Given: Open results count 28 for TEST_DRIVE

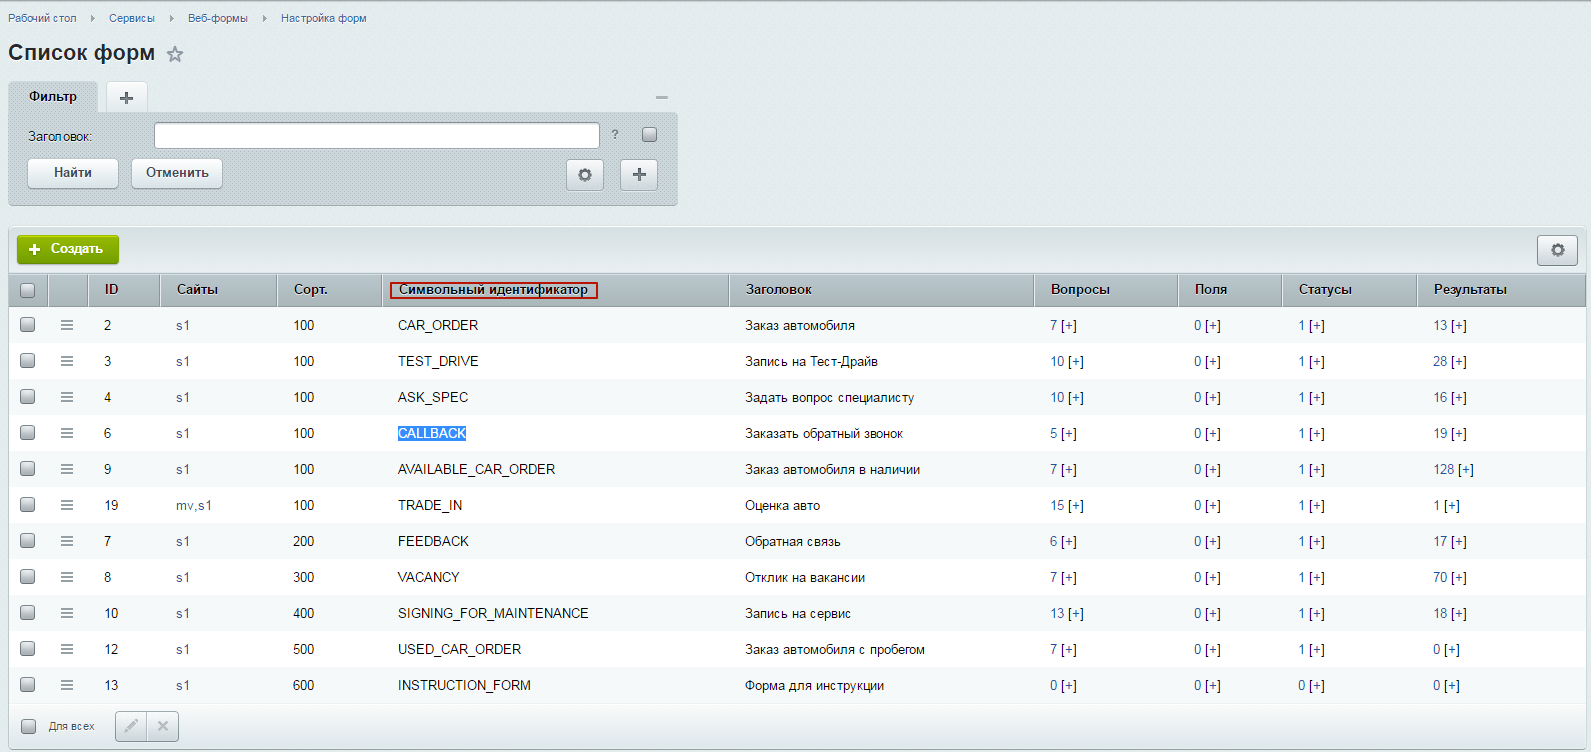Looking at the screenshot, I should click(1440, 361).
